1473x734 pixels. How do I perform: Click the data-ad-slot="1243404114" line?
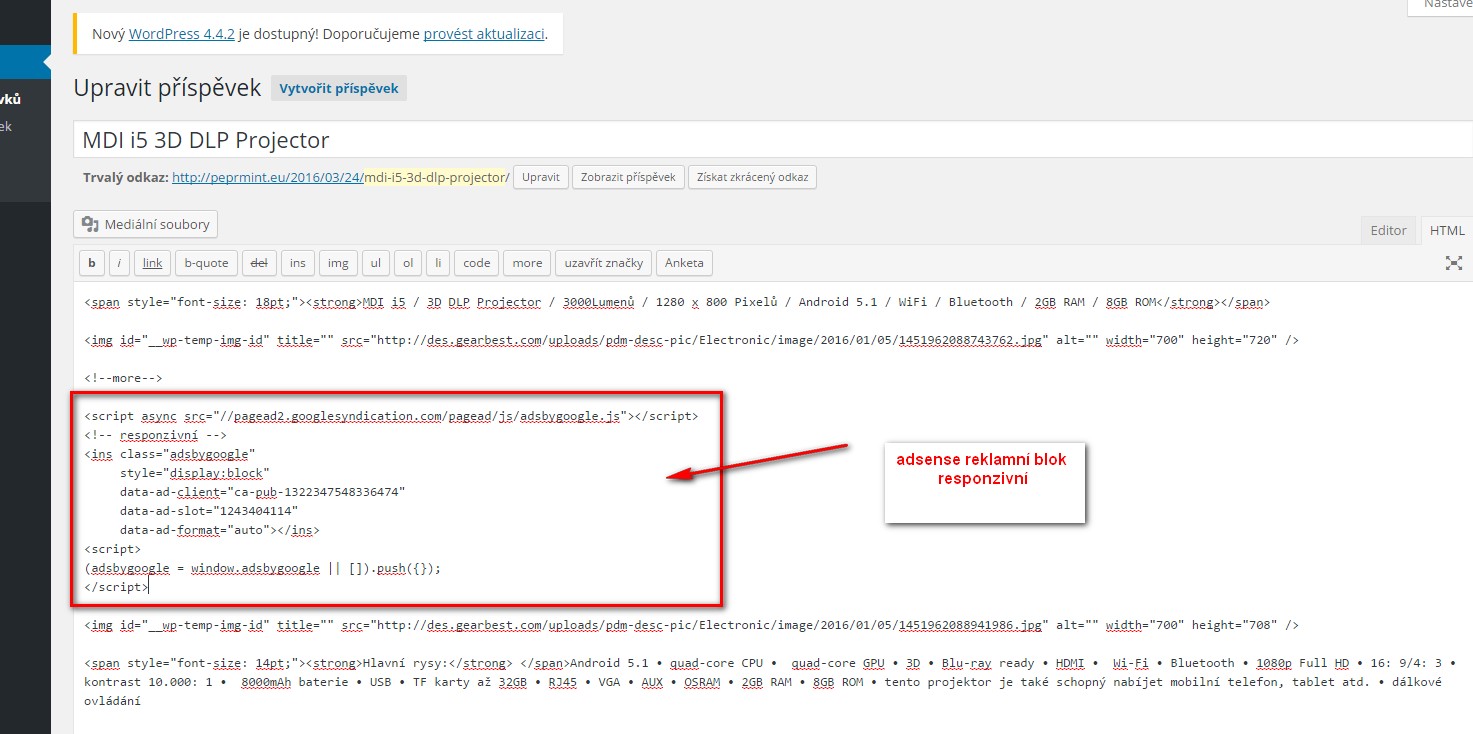tap(209, 510)
